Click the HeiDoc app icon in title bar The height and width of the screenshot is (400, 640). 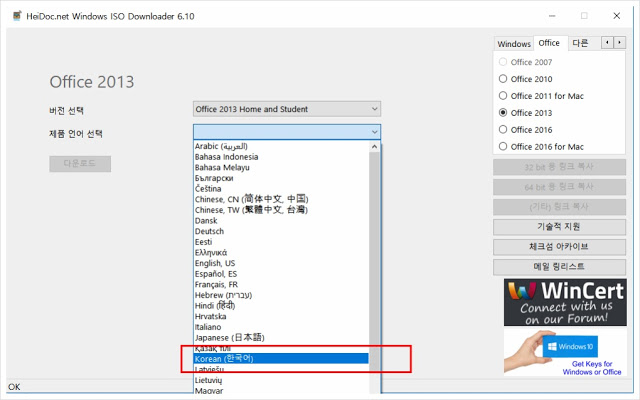[x=17, y=16]
